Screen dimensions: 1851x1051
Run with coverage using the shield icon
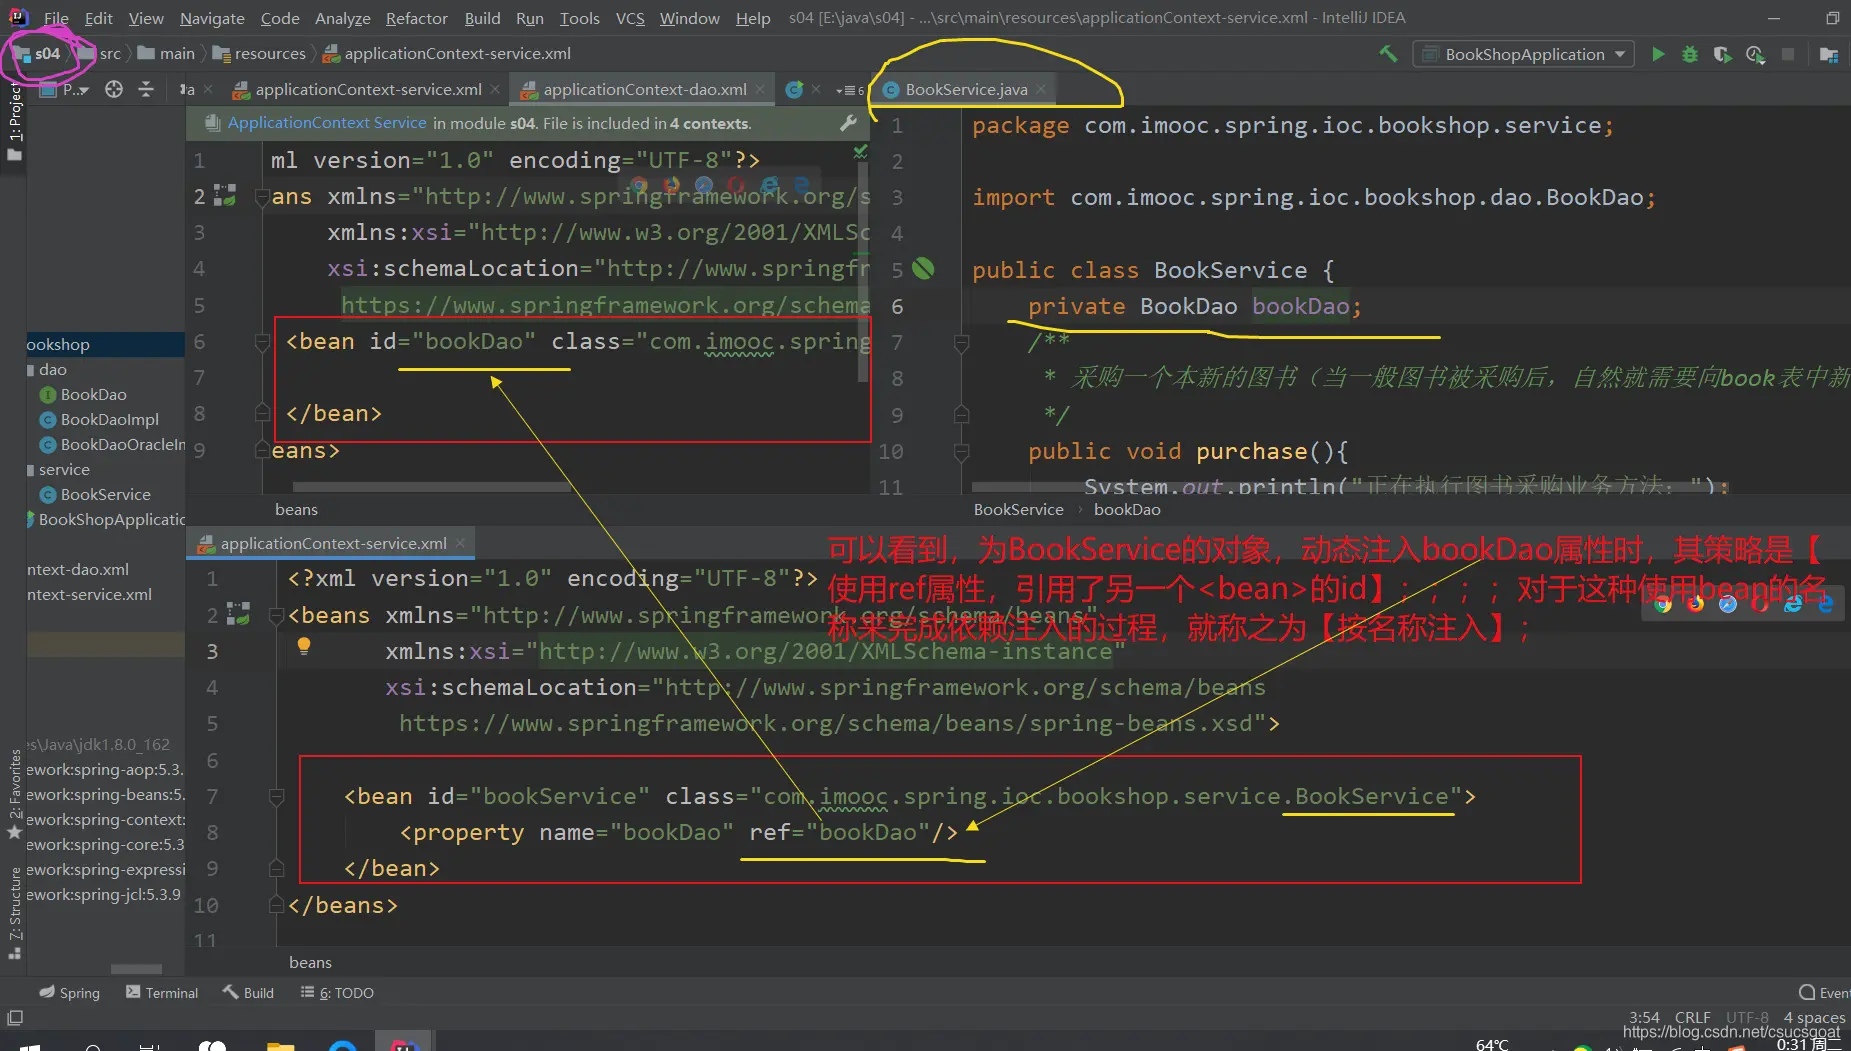[x=1722, y=54]
